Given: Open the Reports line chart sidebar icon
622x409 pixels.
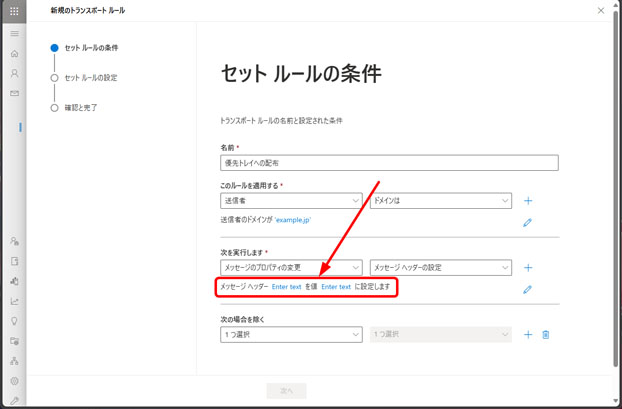Looking at the screenshot, I should [14, 301].
